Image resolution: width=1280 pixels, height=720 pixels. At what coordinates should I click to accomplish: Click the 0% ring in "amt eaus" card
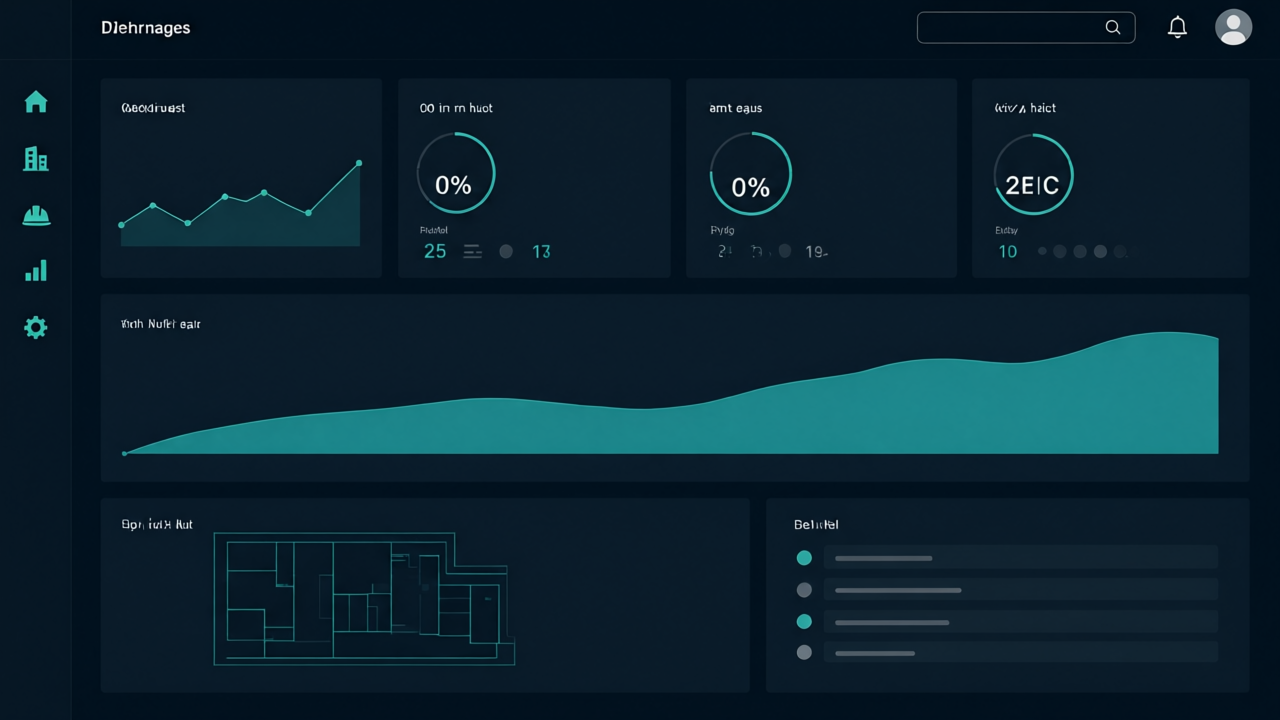(x=750, y=174)
